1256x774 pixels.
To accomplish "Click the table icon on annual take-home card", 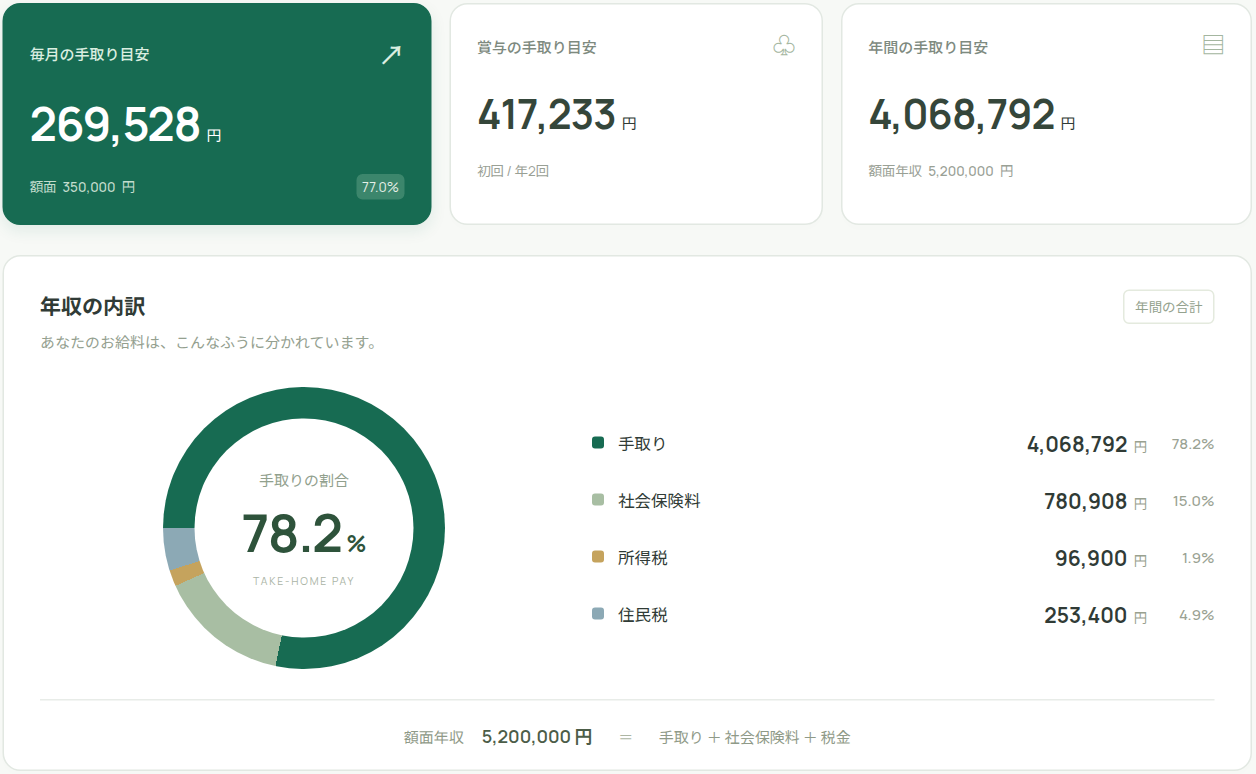I will 1213,45.
